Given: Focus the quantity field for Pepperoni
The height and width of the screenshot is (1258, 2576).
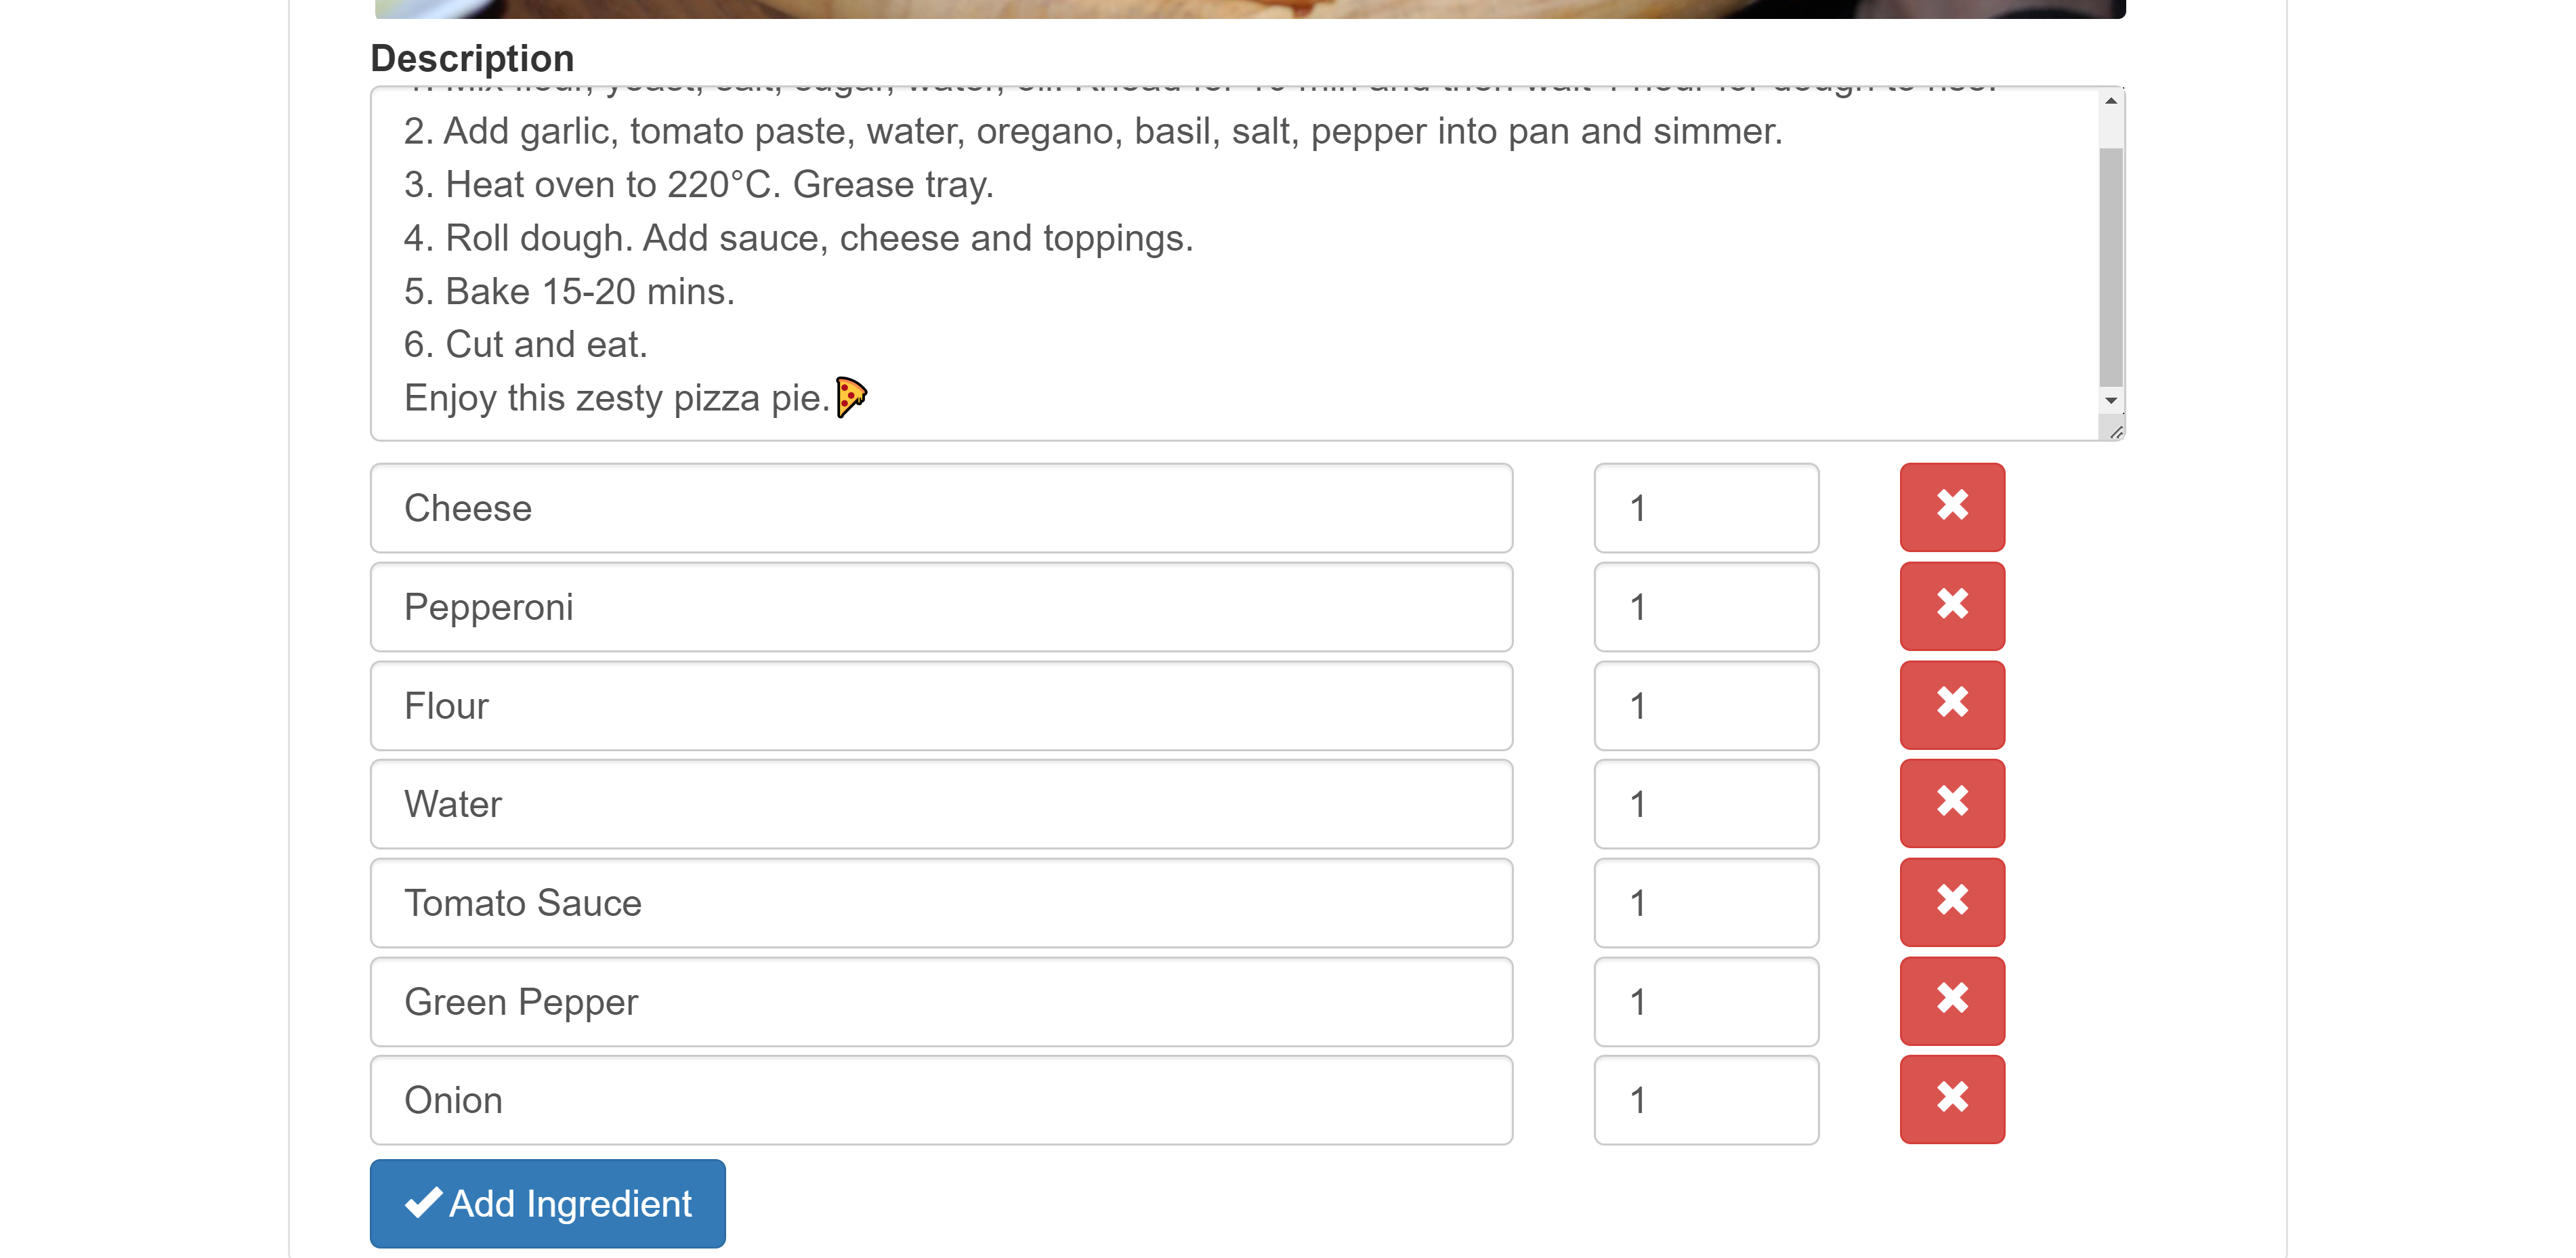Looking at the screenshot, I should [x=1705, y=606].
